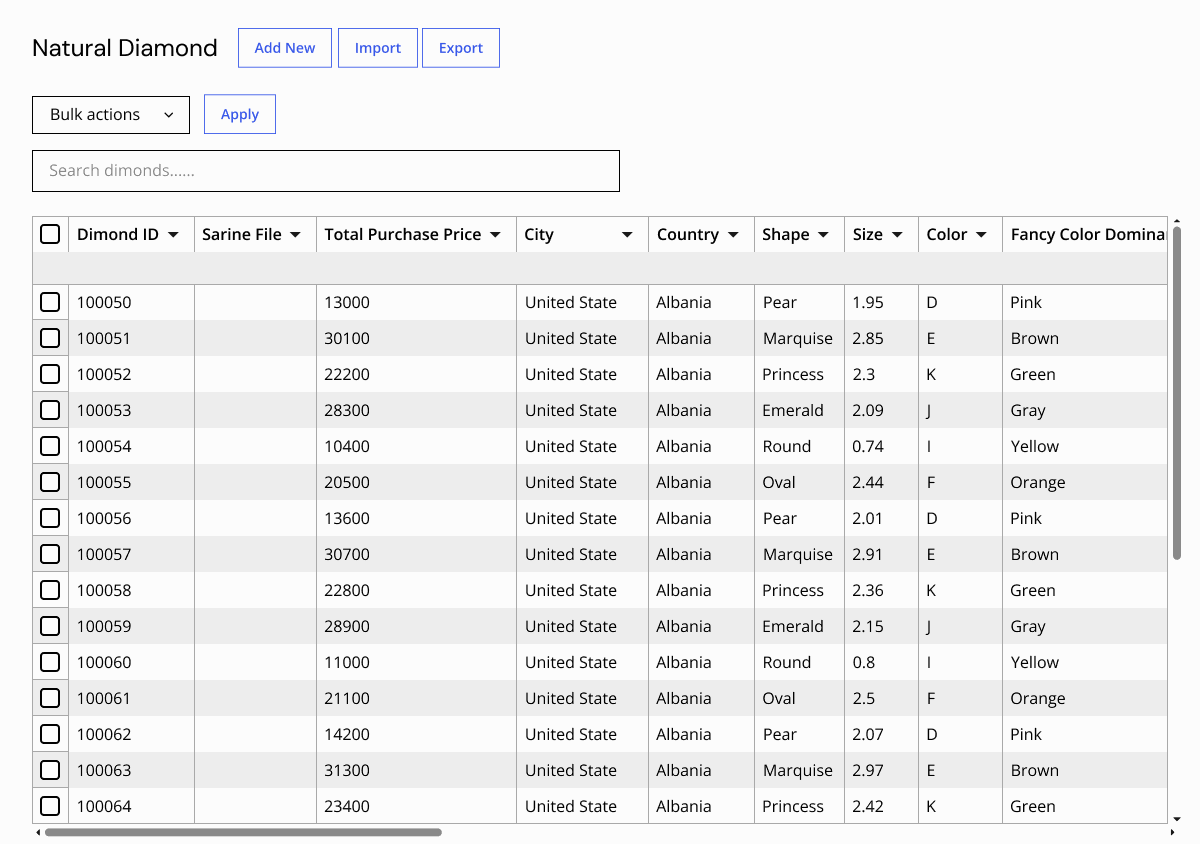Click the purchase price 31300 cell

click(416, 770)
